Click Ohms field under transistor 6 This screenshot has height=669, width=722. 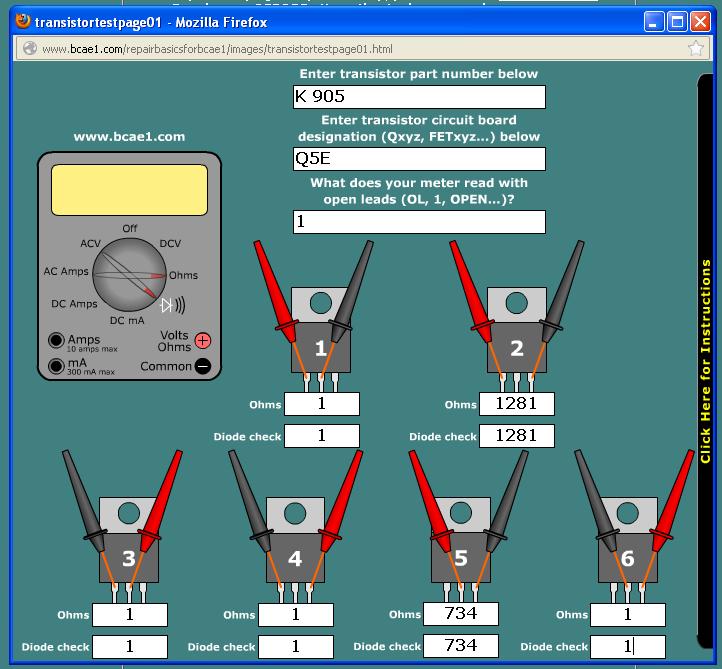(x=628, y=615)
